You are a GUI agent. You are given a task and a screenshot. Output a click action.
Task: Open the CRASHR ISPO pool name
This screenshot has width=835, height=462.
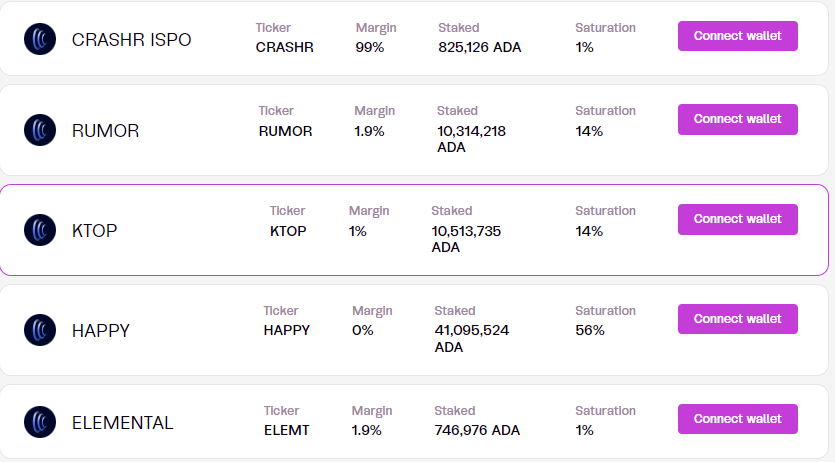click(131, 40)
